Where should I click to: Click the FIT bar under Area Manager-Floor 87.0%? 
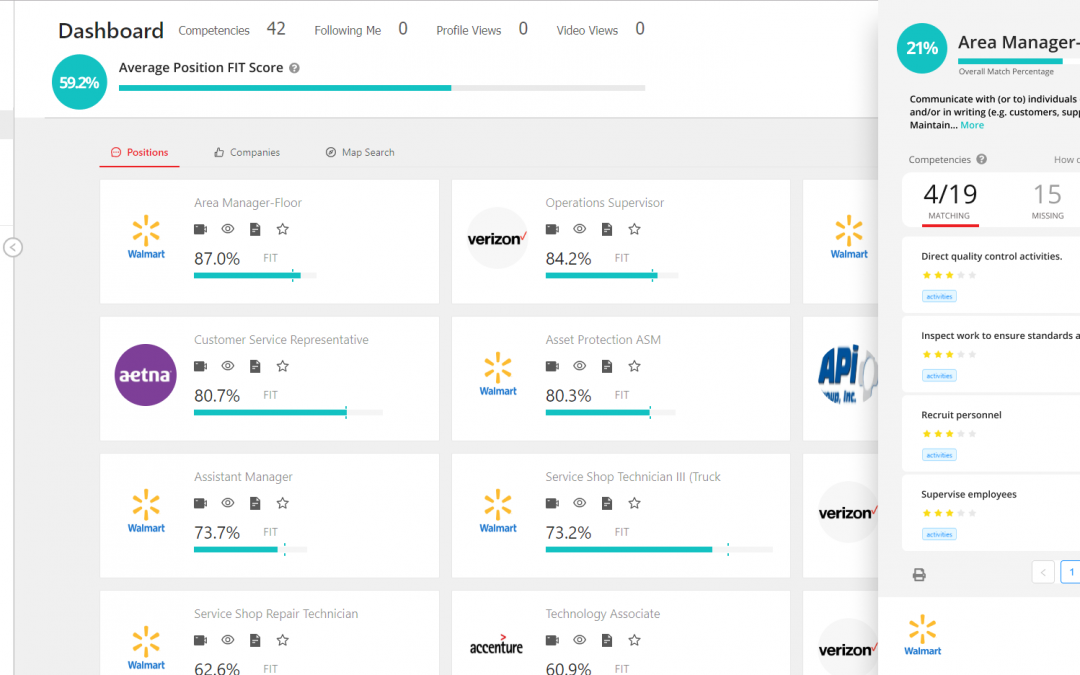pos(256,276)
